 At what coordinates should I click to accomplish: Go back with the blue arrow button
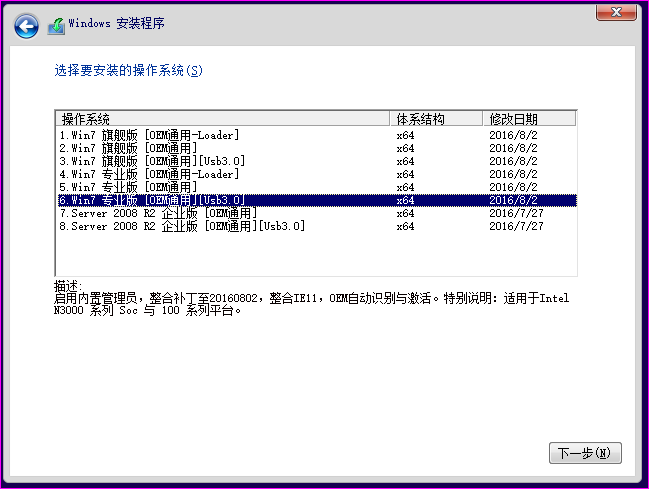26,26
